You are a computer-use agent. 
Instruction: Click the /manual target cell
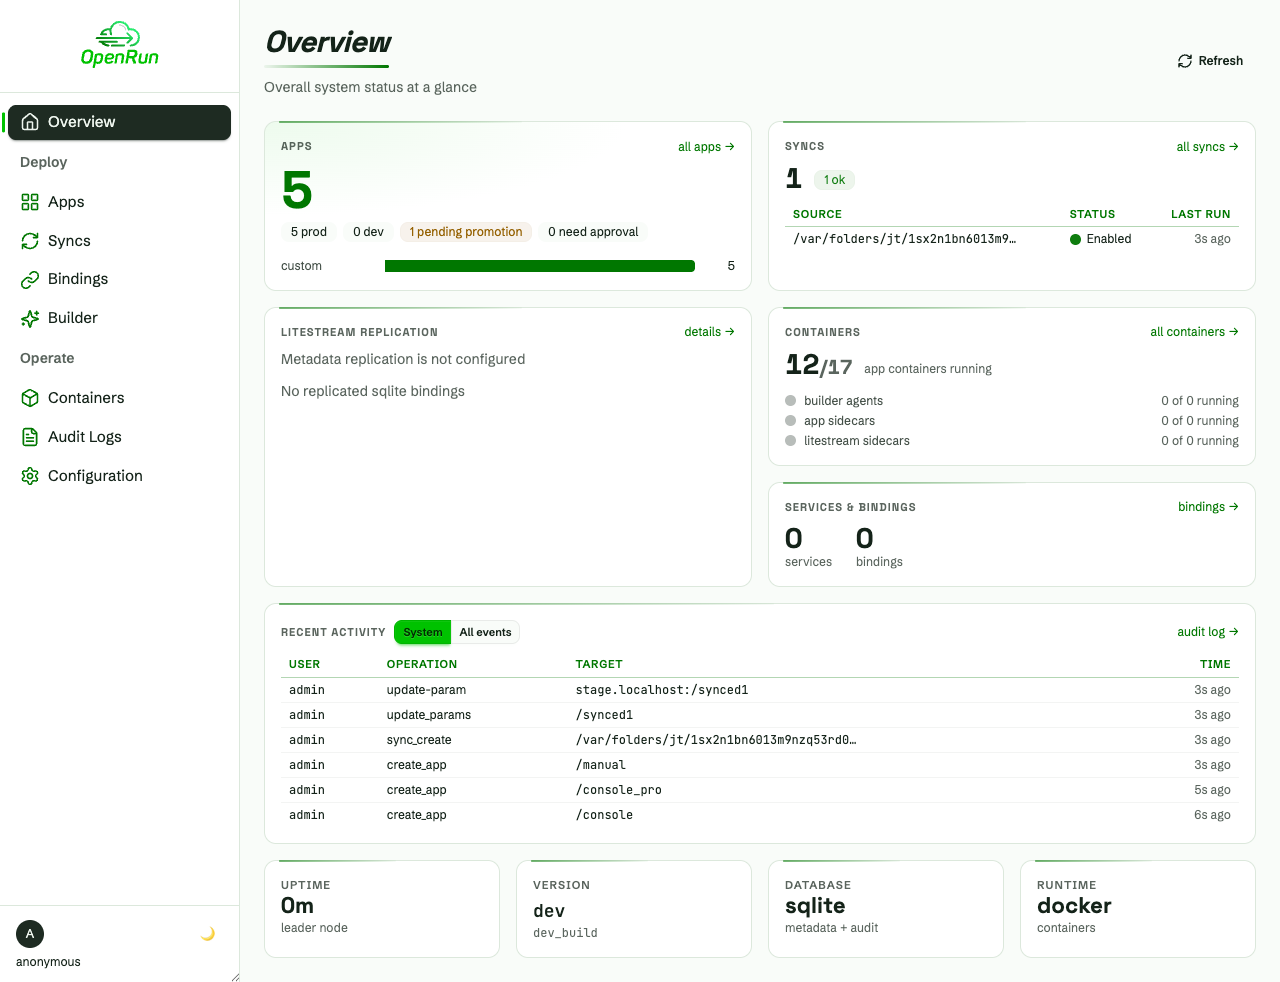(601, 765)
